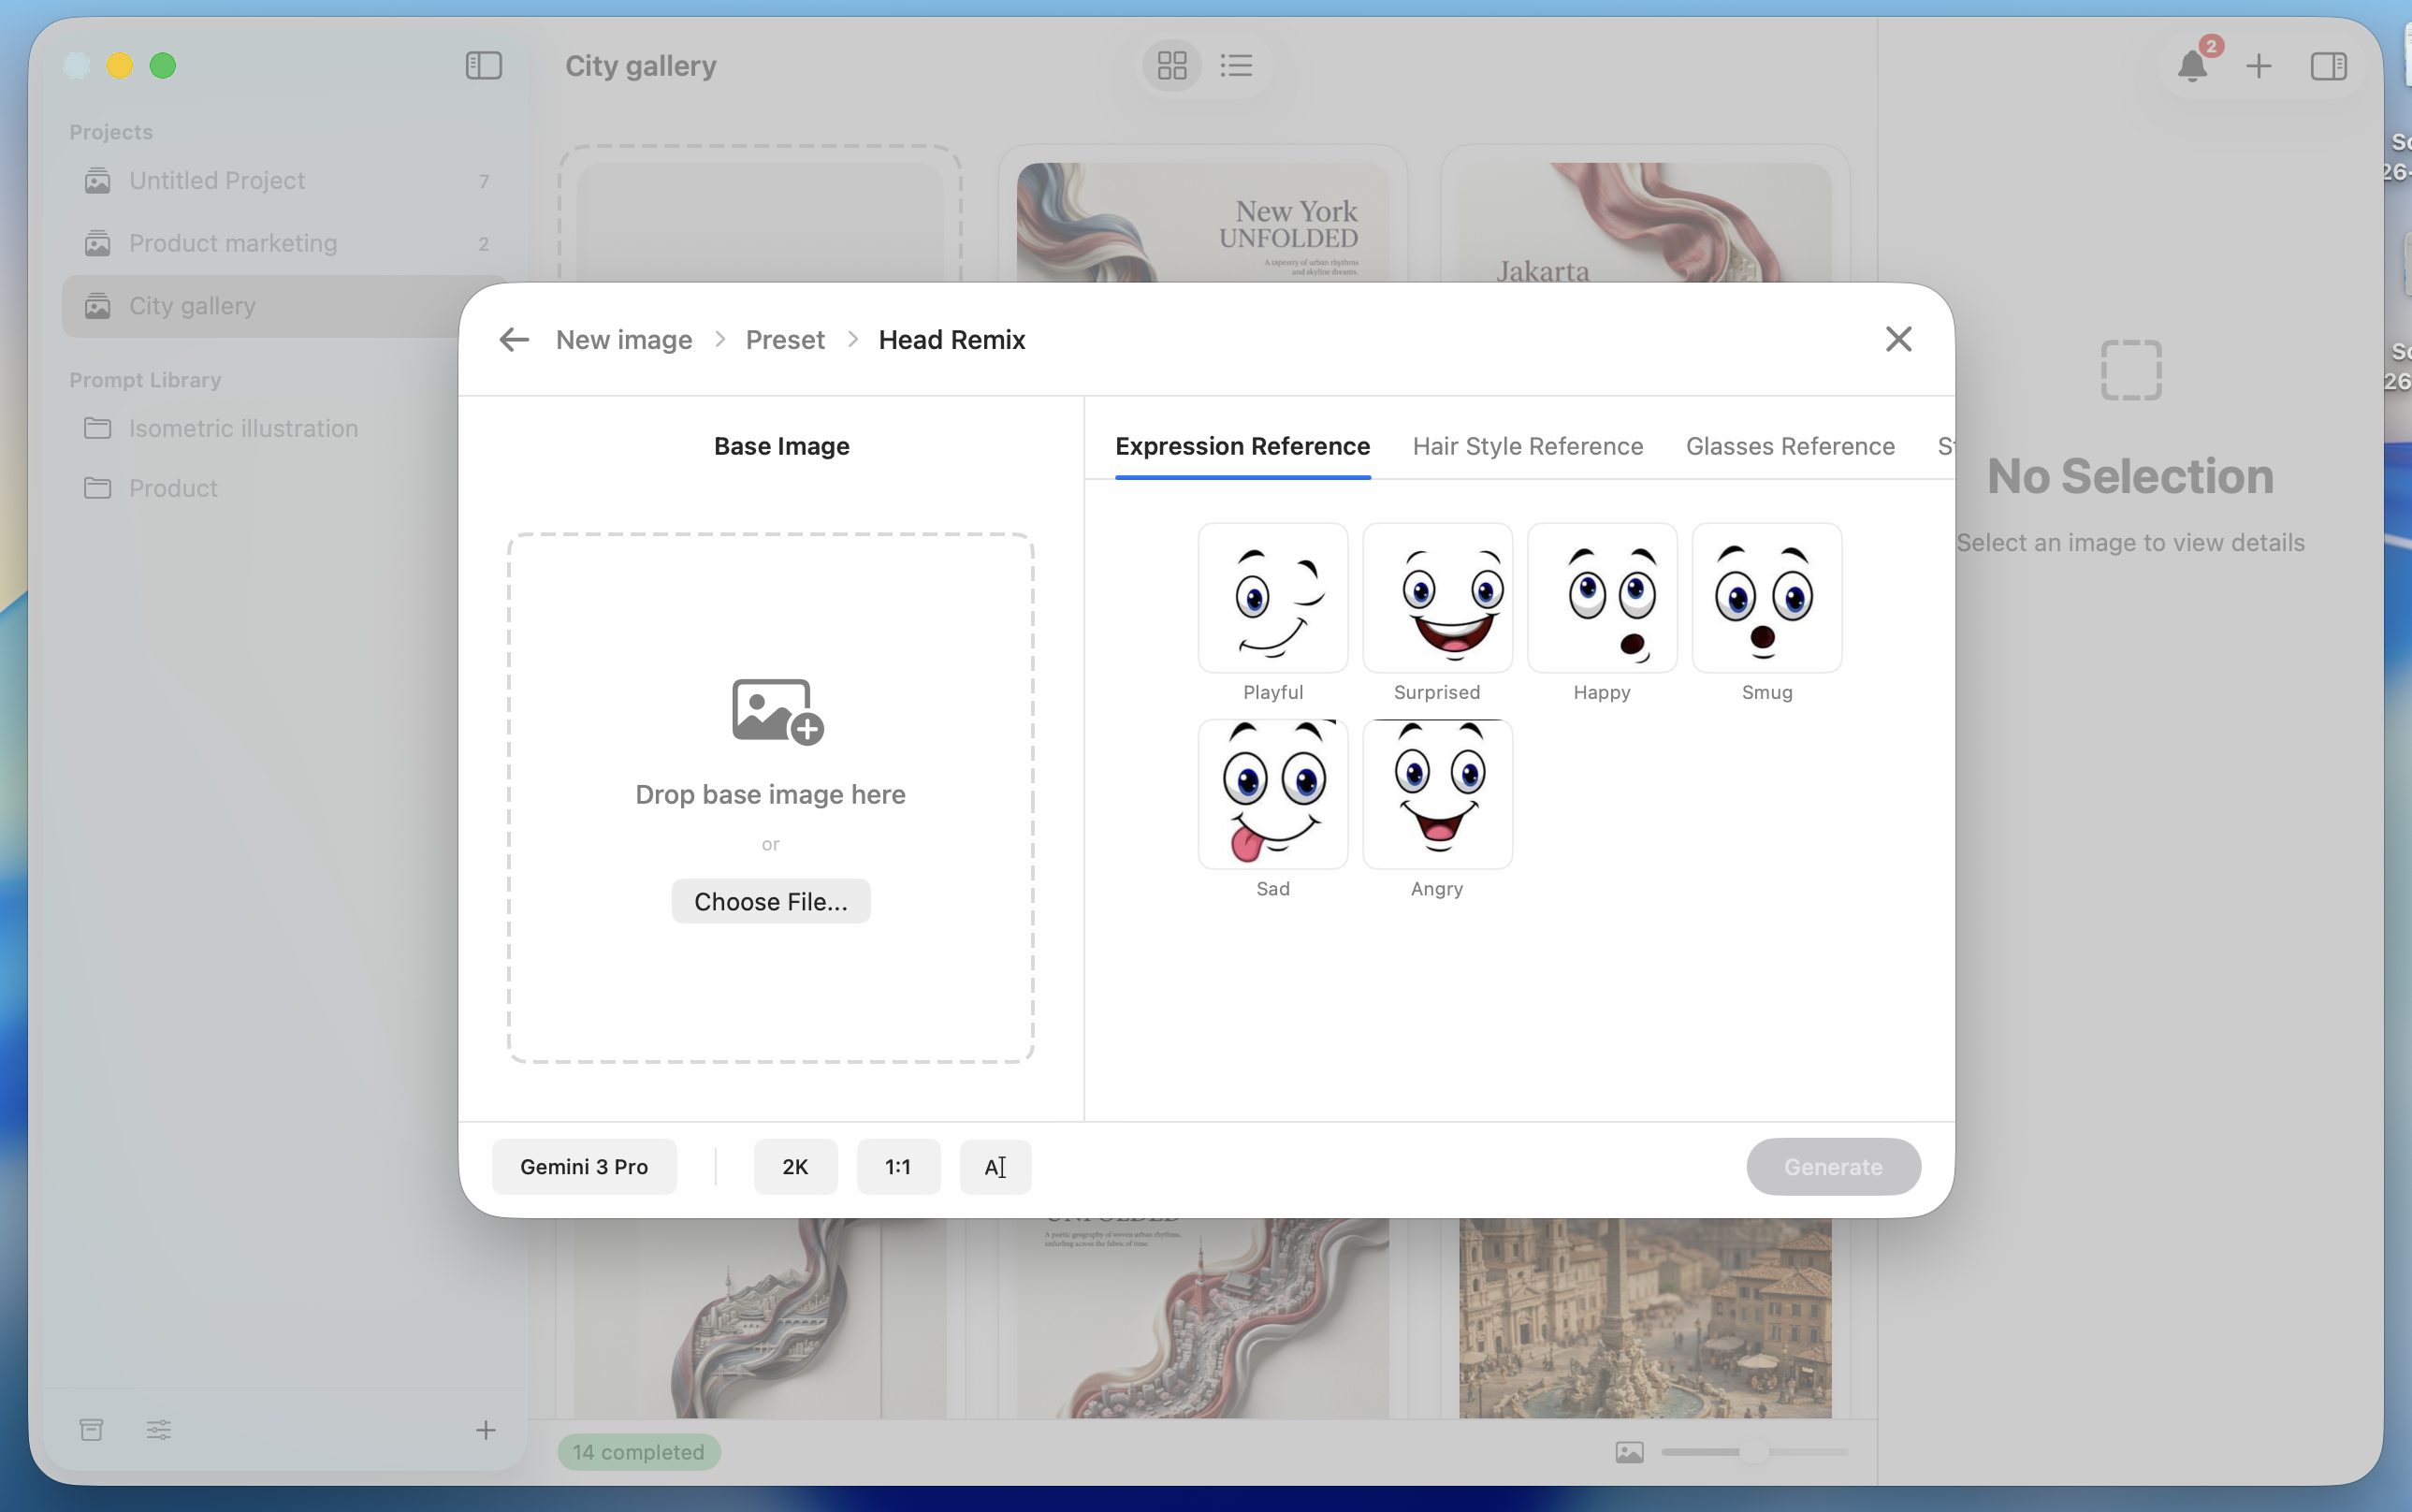Viewport: 2412px width, 1512px height.
Task: Open the filter settings icon in sidebar footer
Action: (159, 1429)
